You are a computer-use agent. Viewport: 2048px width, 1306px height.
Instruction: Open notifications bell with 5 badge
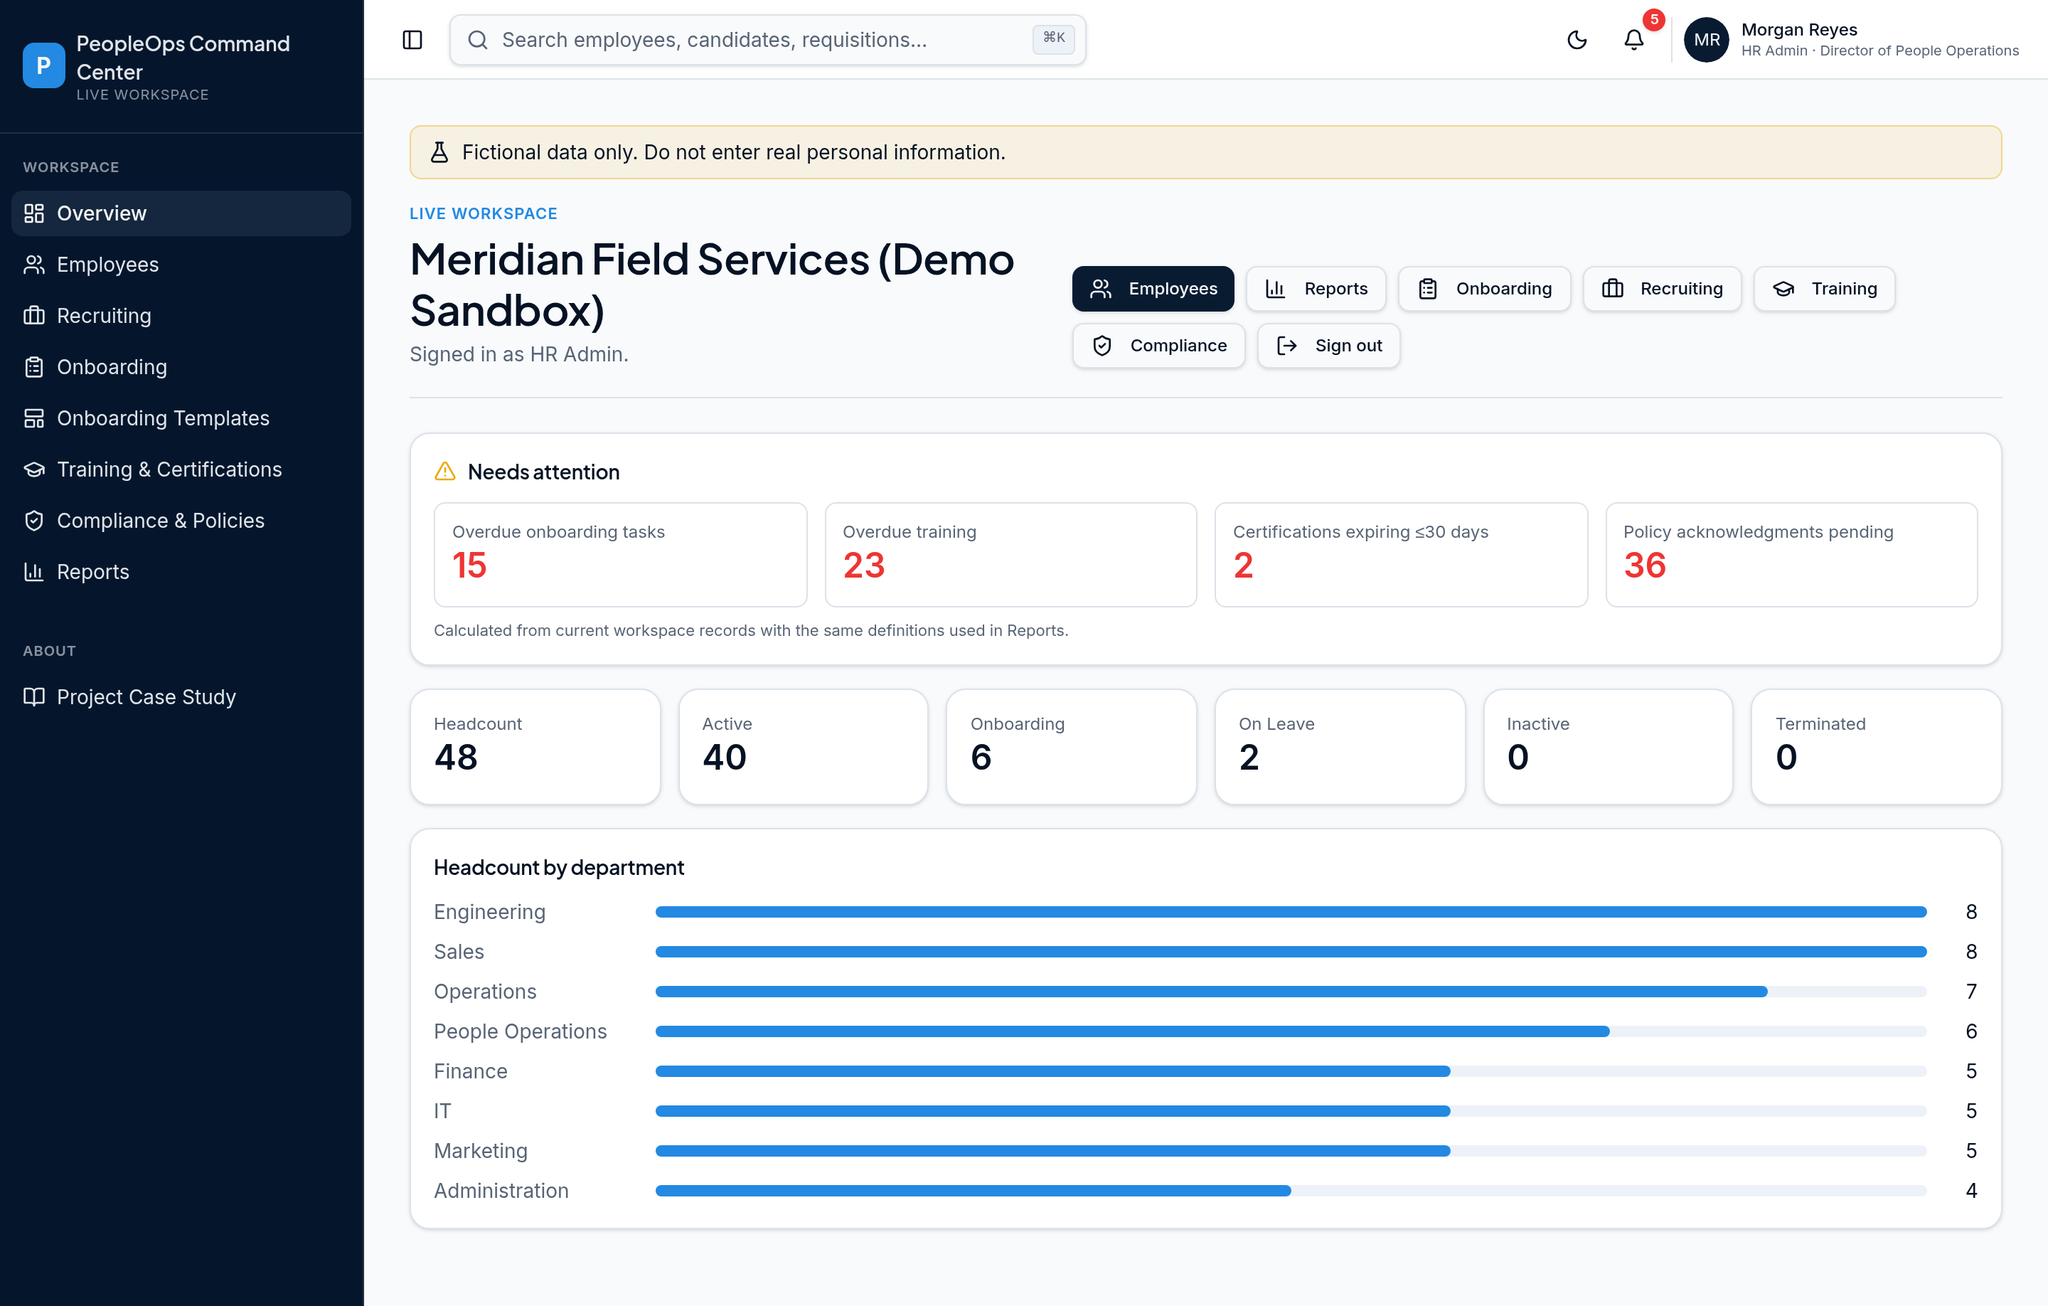tap(1634, 40)
